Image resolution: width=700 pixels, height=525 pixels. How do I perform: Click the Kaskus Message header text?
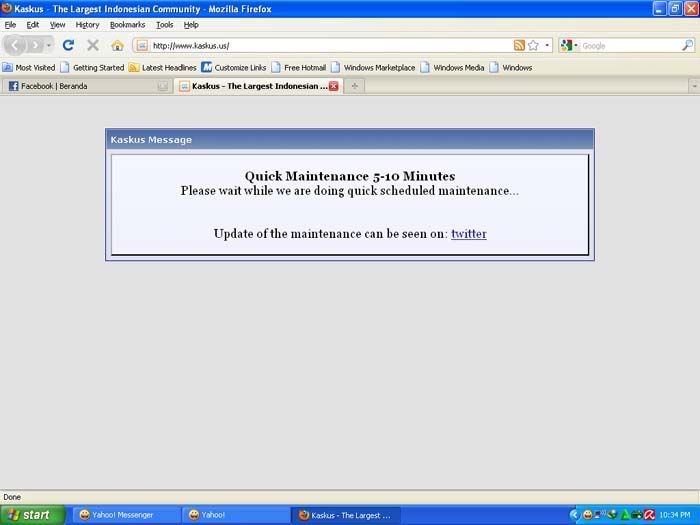click(151, 140)
